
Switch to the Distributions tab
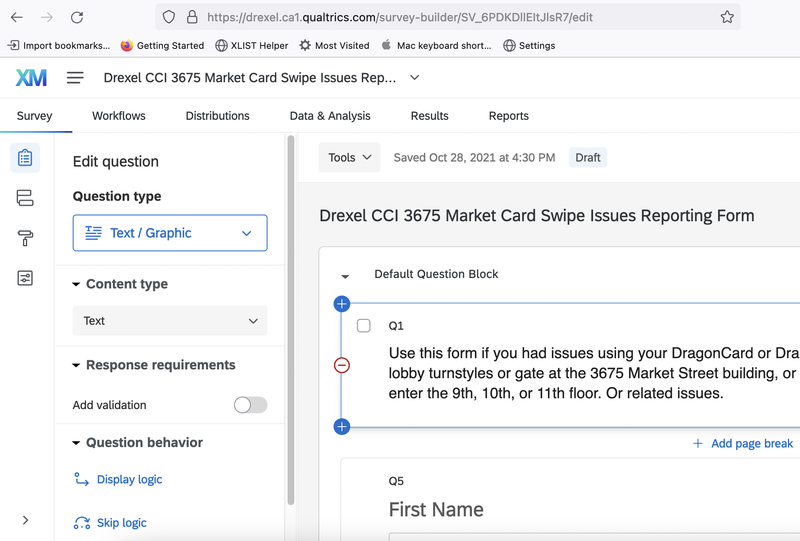(217, 116)
